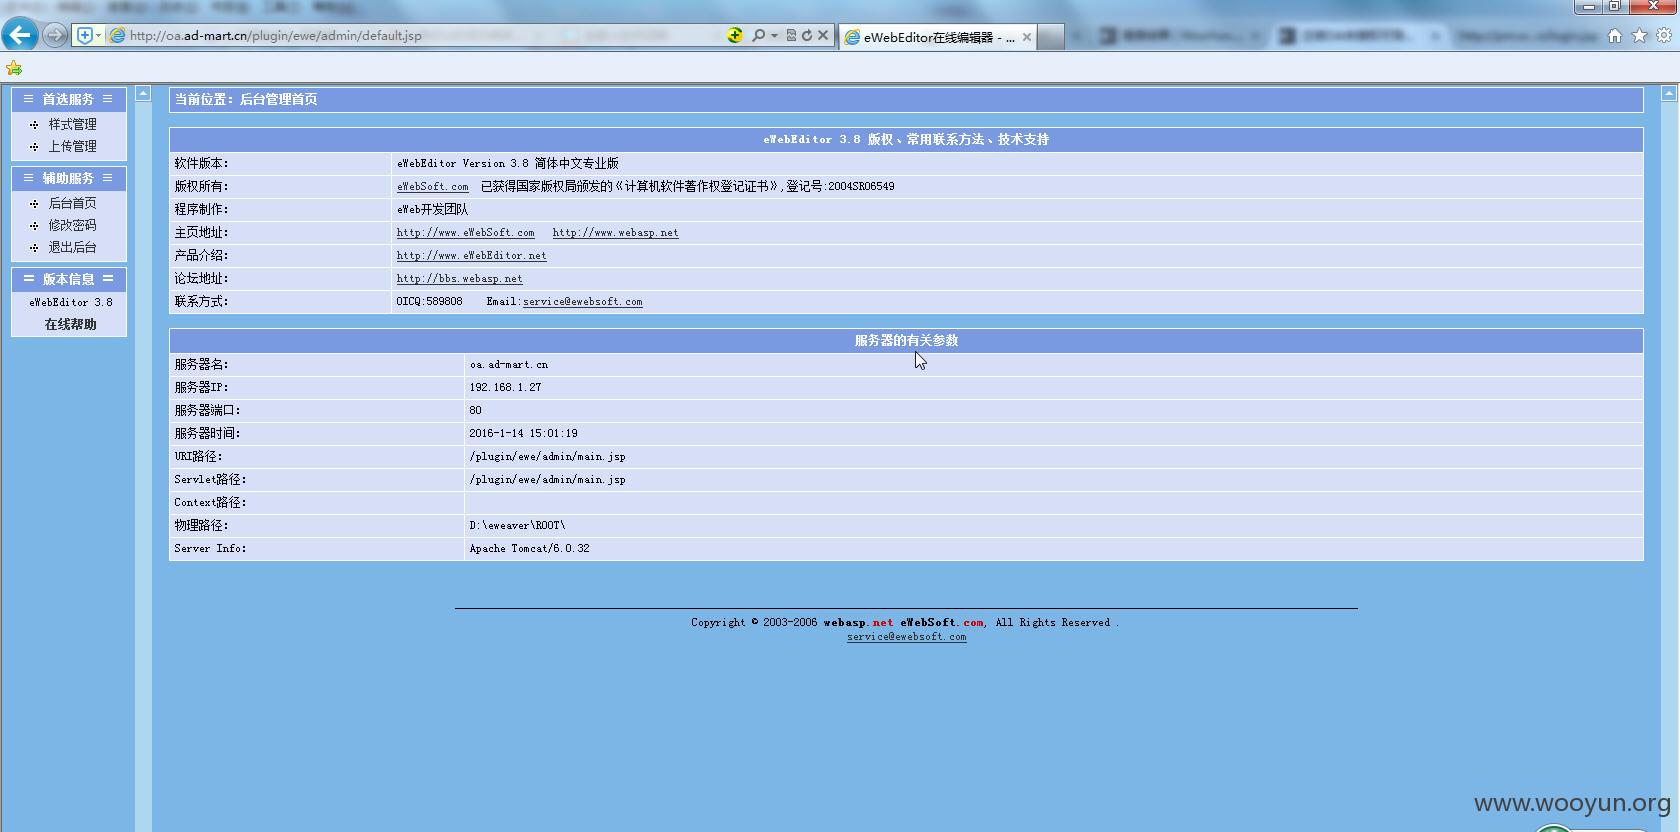Click the IE page icon in address bar
Image resolution: width=1680 pixels, height=832 pixels.
(x=117, y=35)
